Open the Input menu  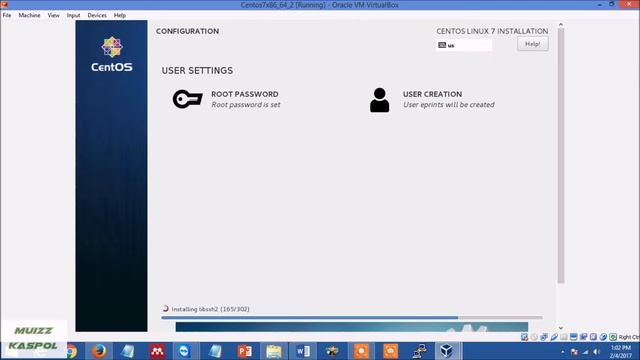click(x=73, y=15)
